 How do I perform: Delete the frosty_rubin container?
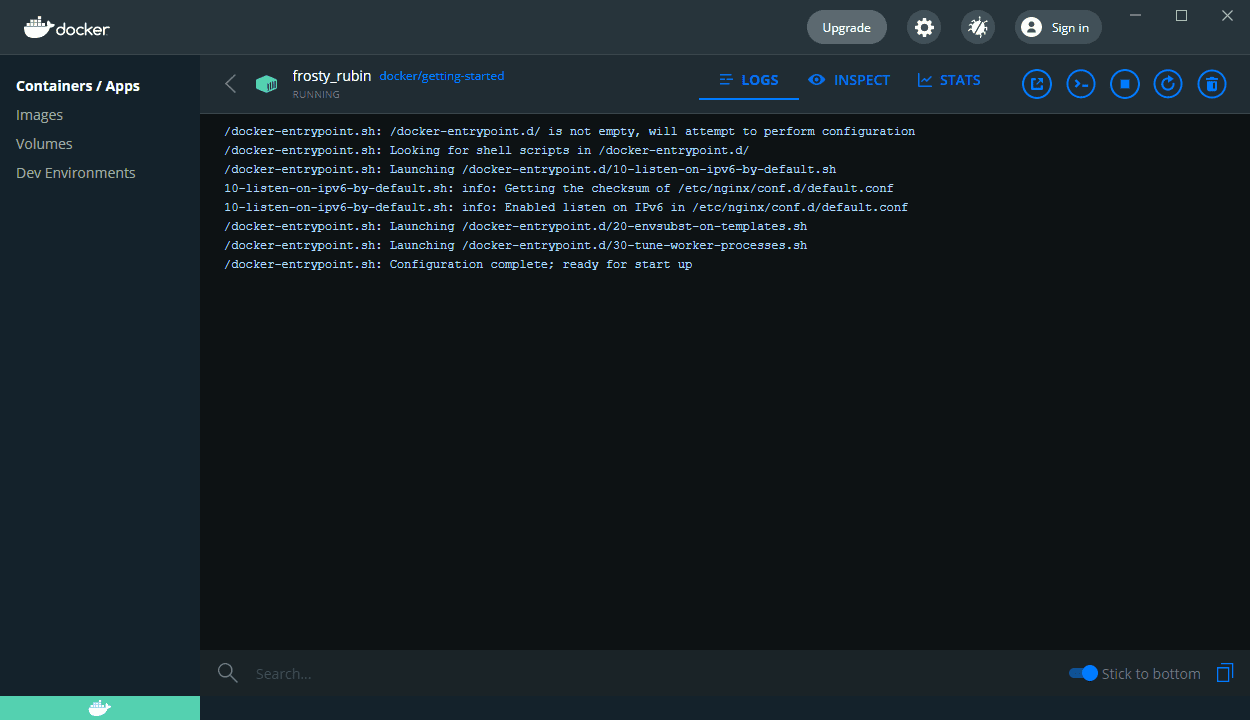click(1211, 84)
